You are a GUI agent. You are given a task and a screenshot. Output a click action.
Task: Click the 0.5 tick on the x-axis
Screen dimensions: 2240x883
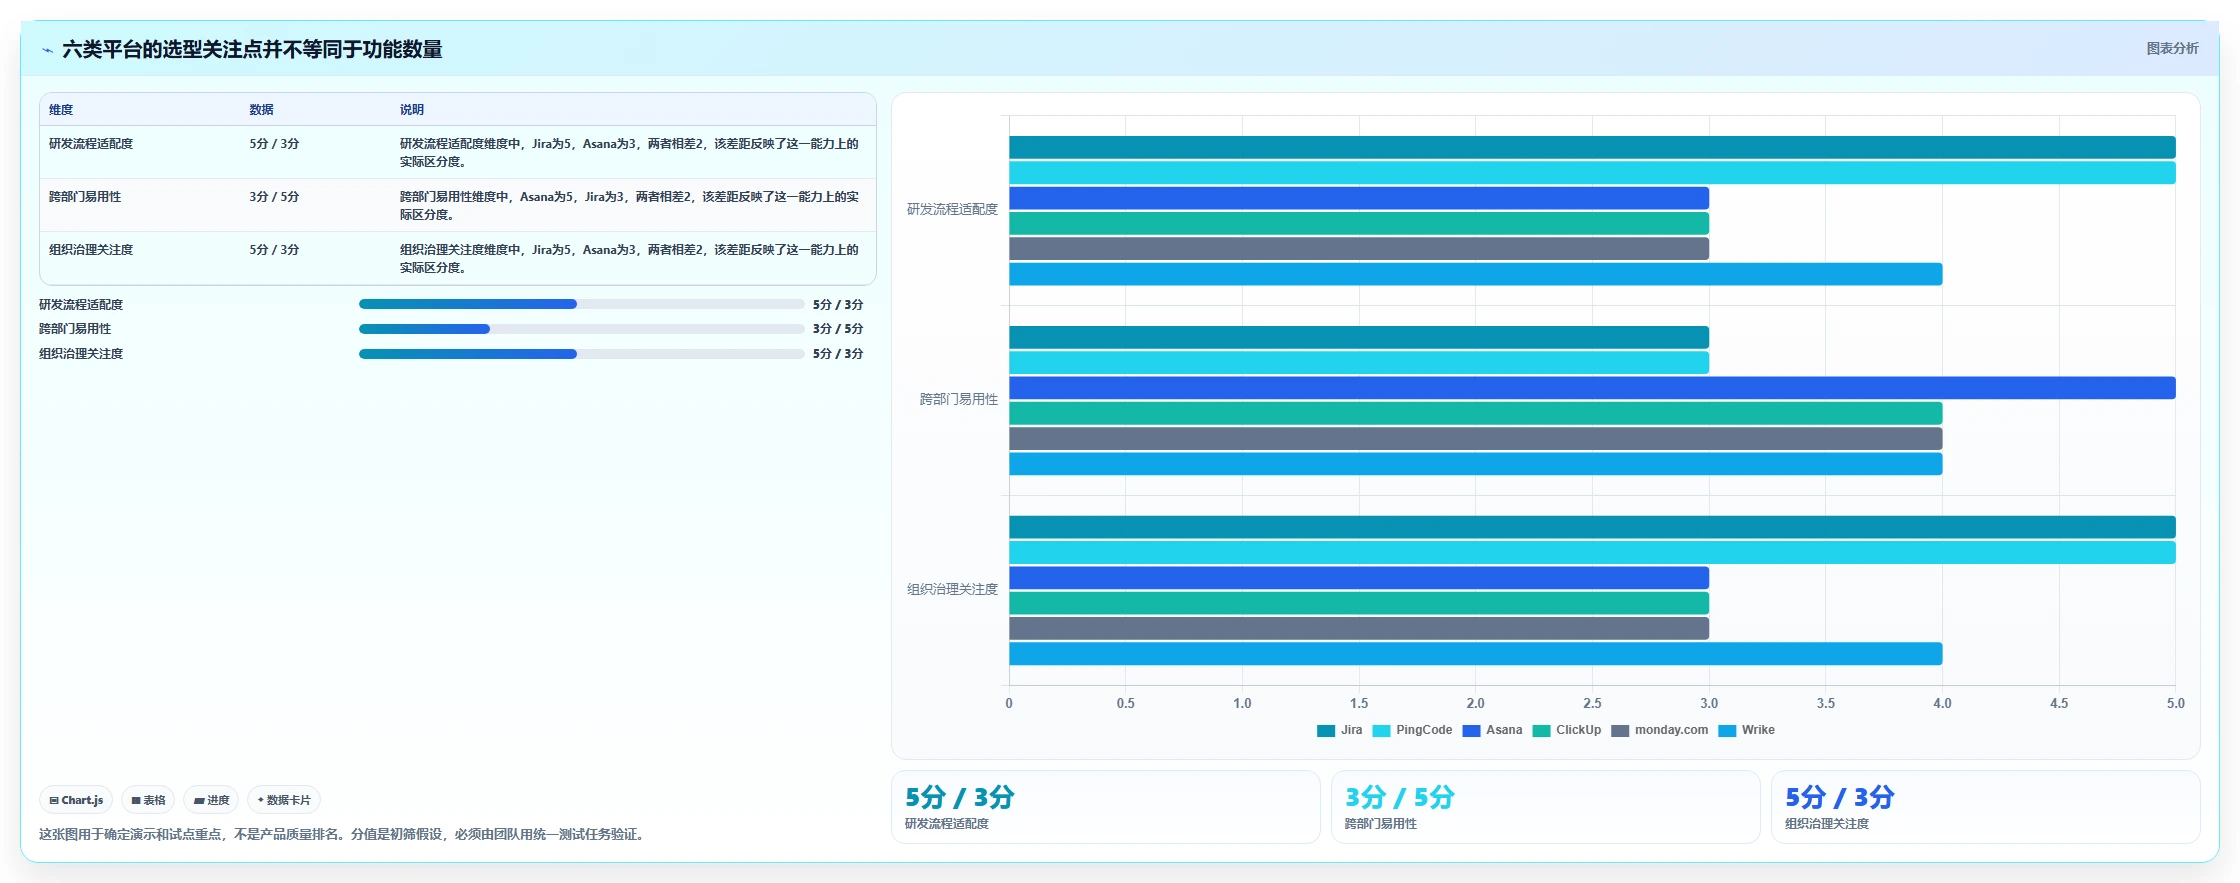(1125, 704)
